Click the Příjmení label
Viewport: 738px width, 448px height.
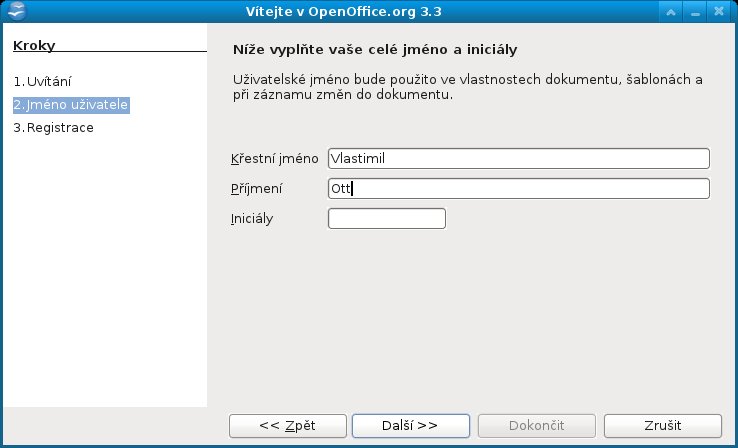pyautogui.click(x=257, y=189)
